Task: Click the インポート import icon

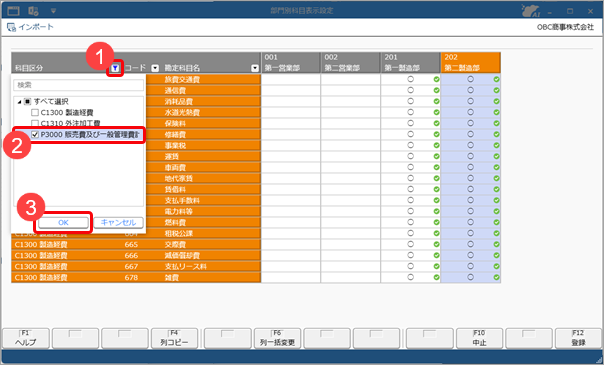Action: pos(12,27)
